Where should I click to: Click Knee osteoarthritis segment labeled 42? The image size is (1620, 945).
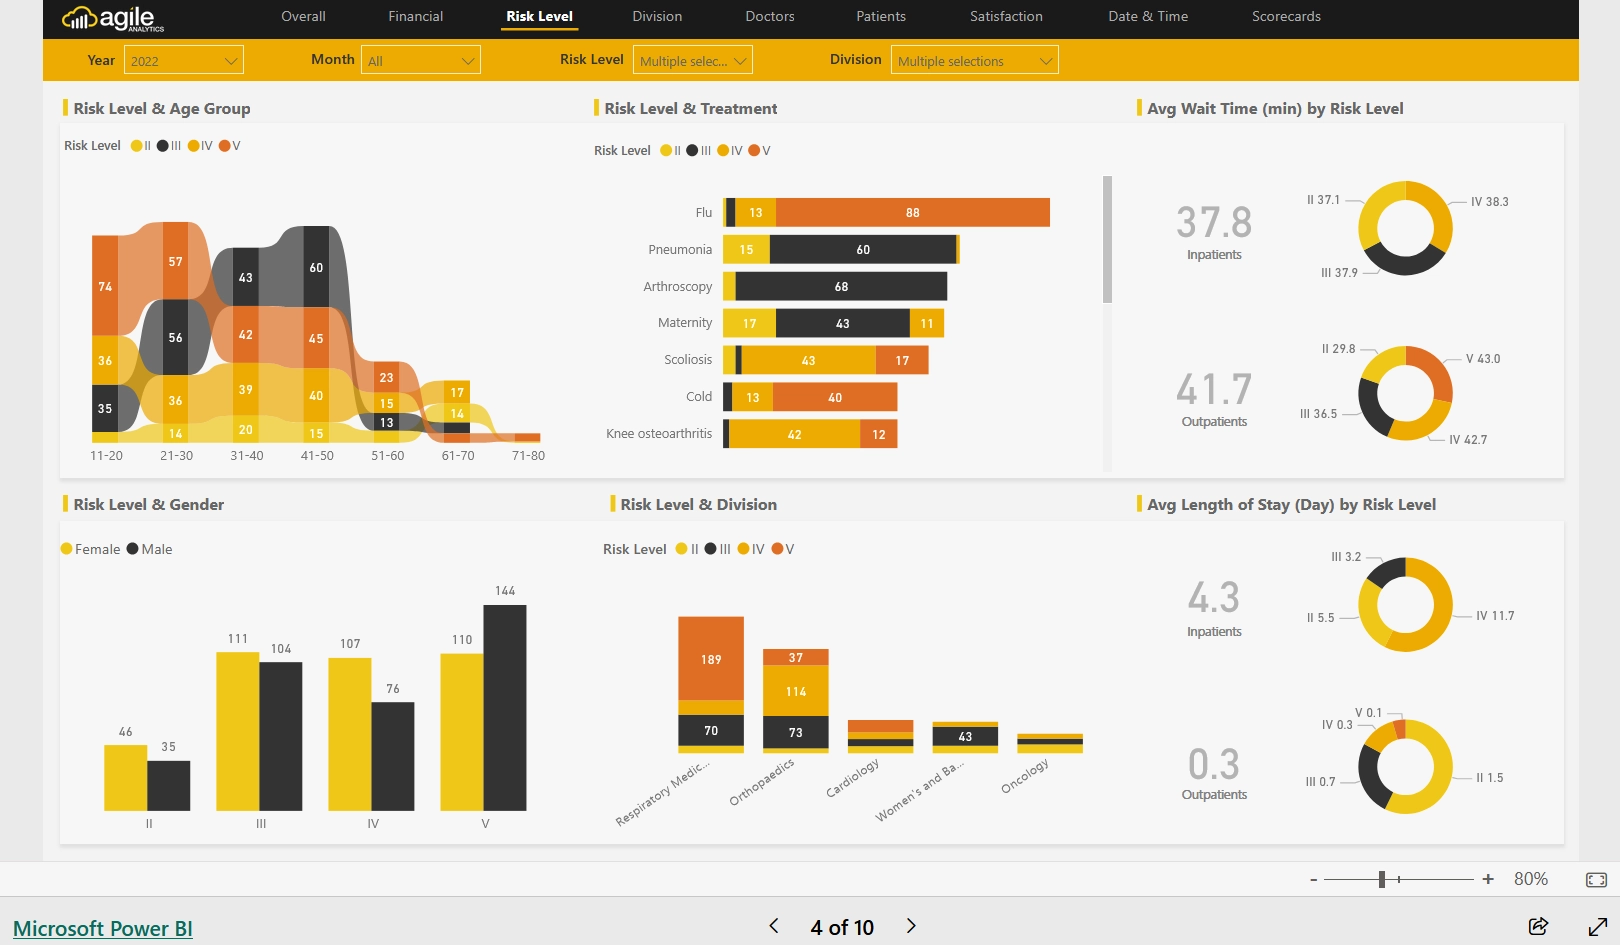tap(794, 434)
